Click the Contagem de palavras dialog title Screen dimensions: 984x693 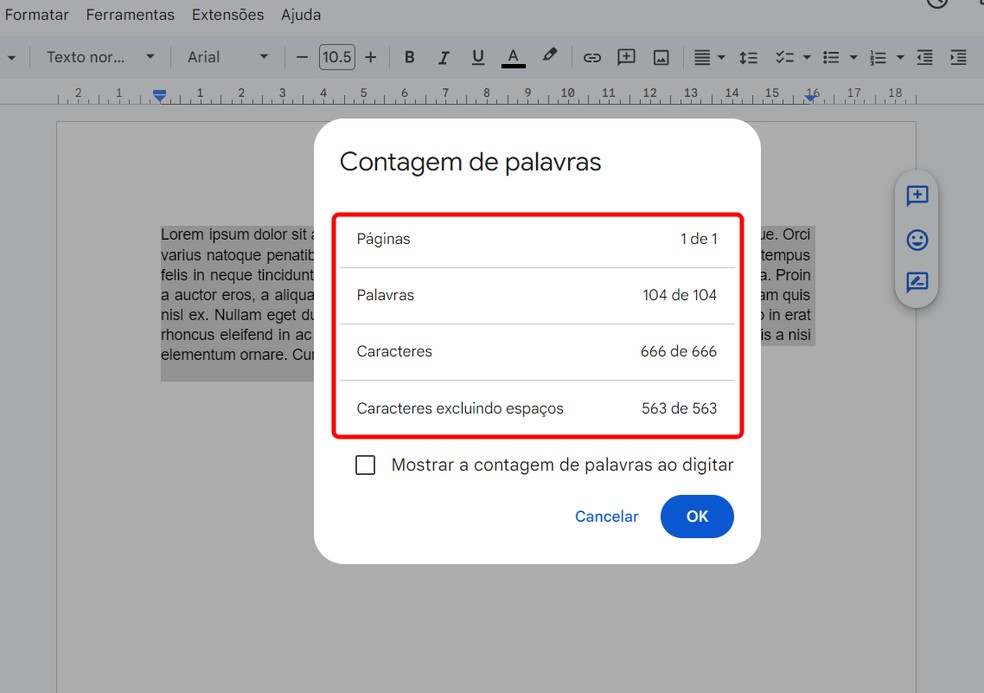470,162
